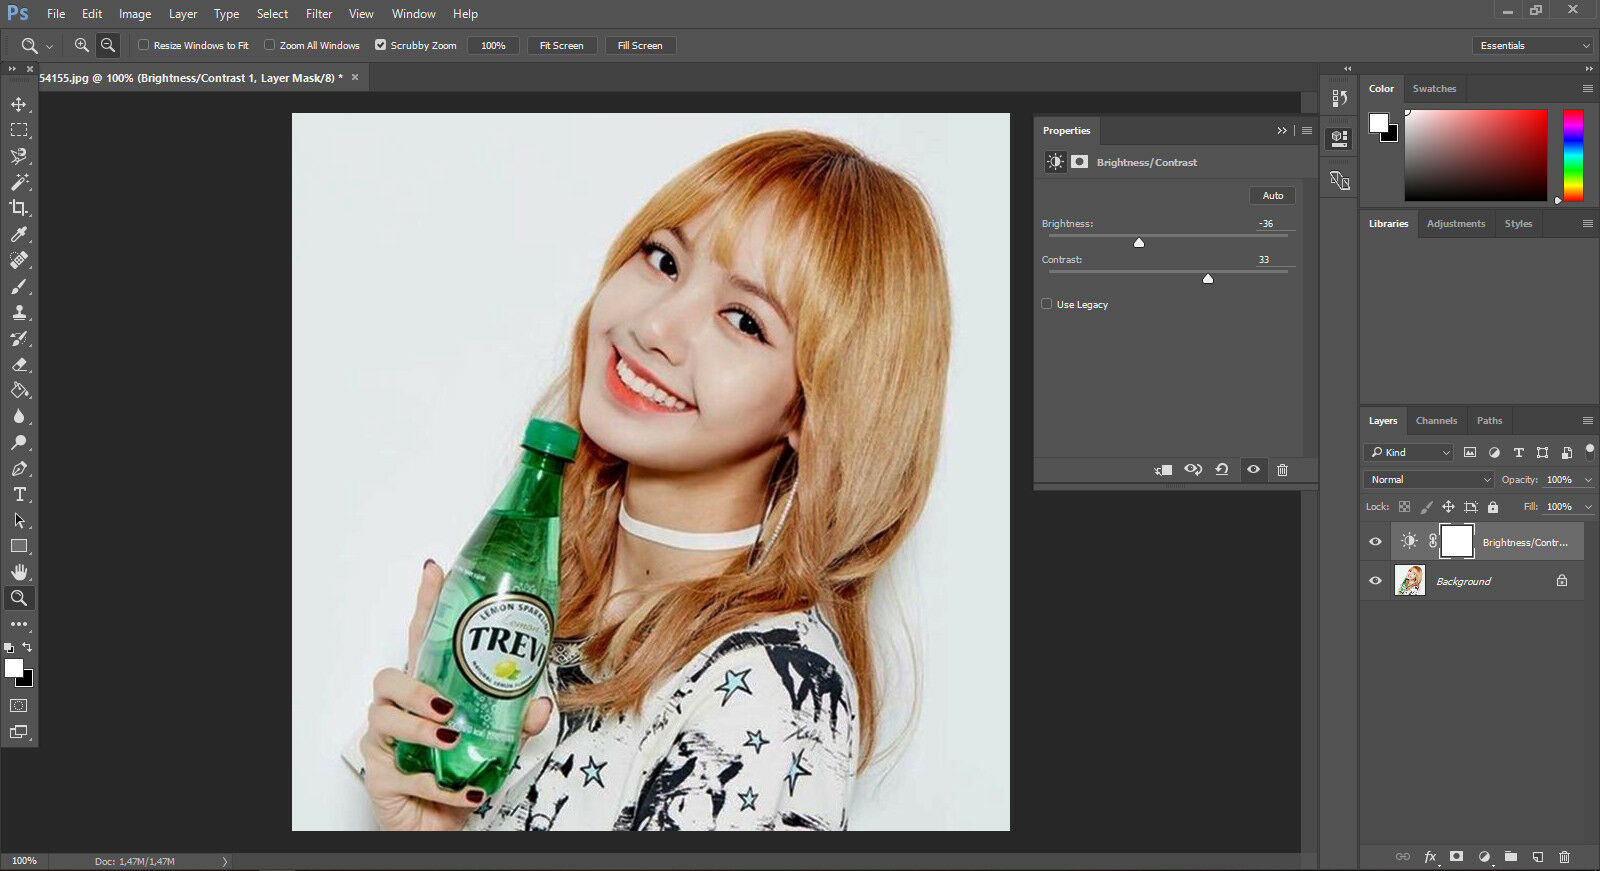Open the layer Kind filter dropdown
The image size is (1600, 871).
[1410, 453]
